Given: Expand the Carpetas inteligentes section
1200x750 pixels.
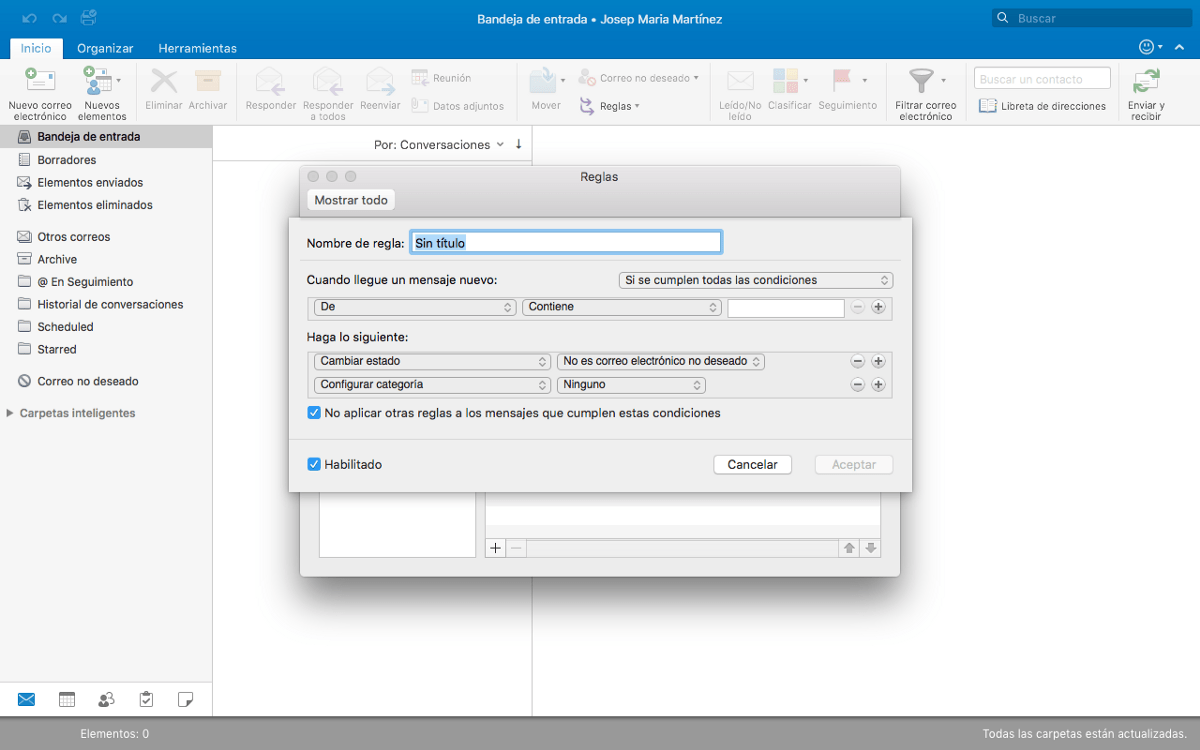Looking at the screenshot, I should pyautogui.click(x=10, y=412).
